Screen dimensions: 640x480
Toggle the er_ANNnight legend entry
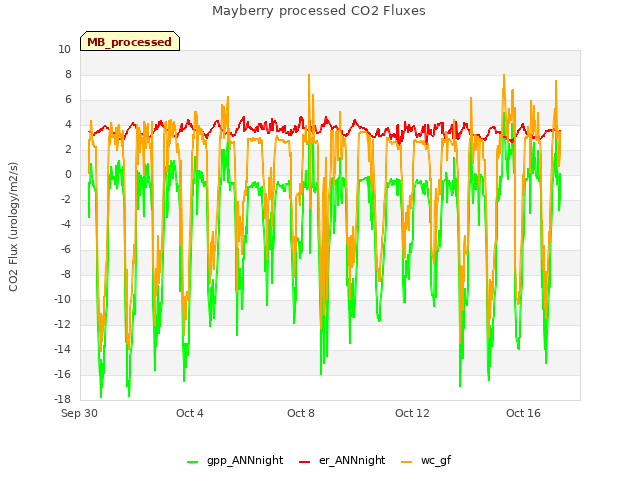[342, 461]
